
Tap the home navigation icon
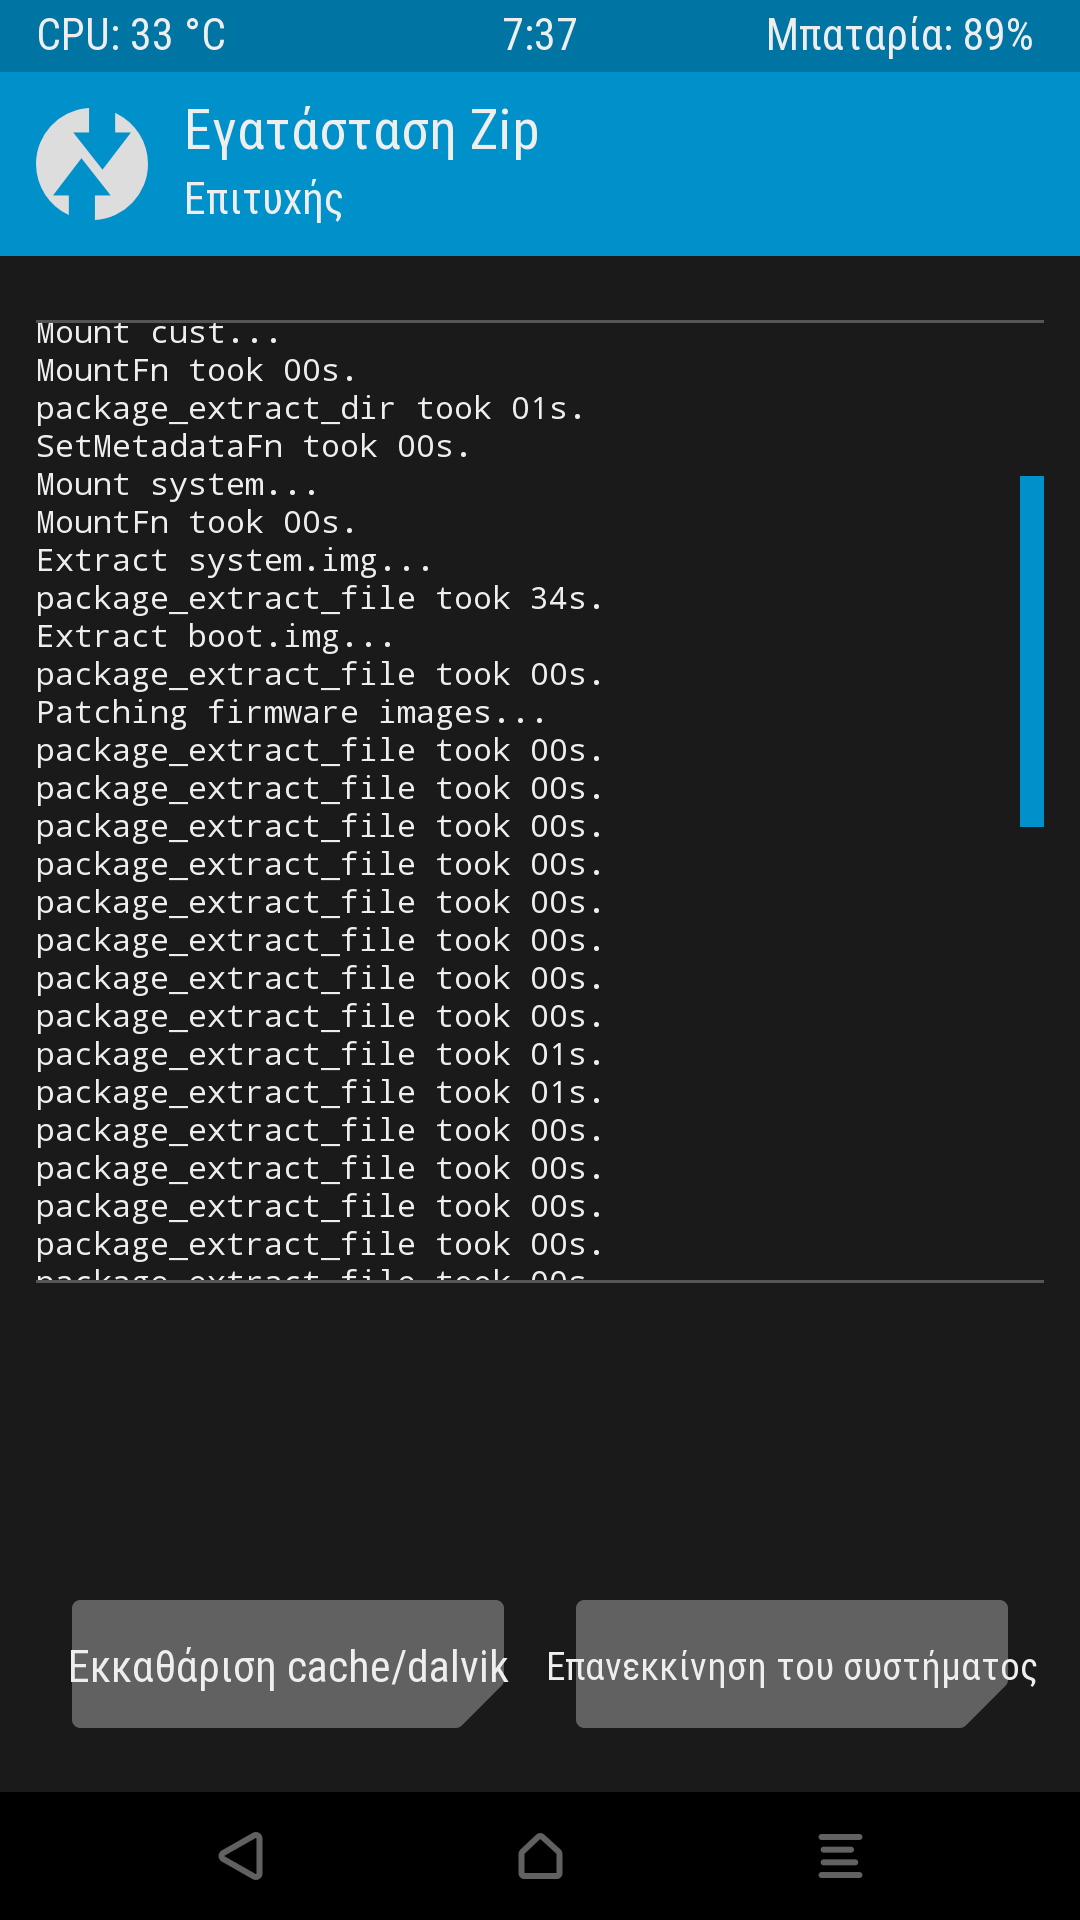[540, 1856]
